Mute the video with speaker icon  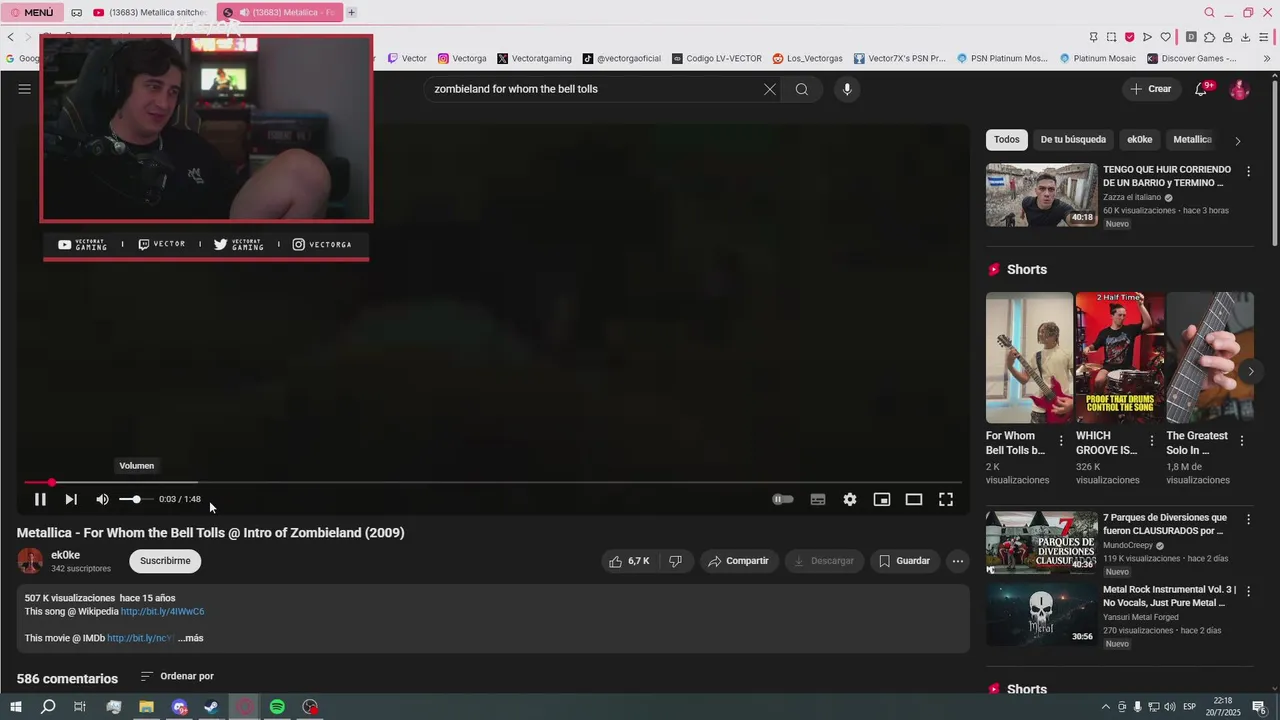(x=102, y=499)
